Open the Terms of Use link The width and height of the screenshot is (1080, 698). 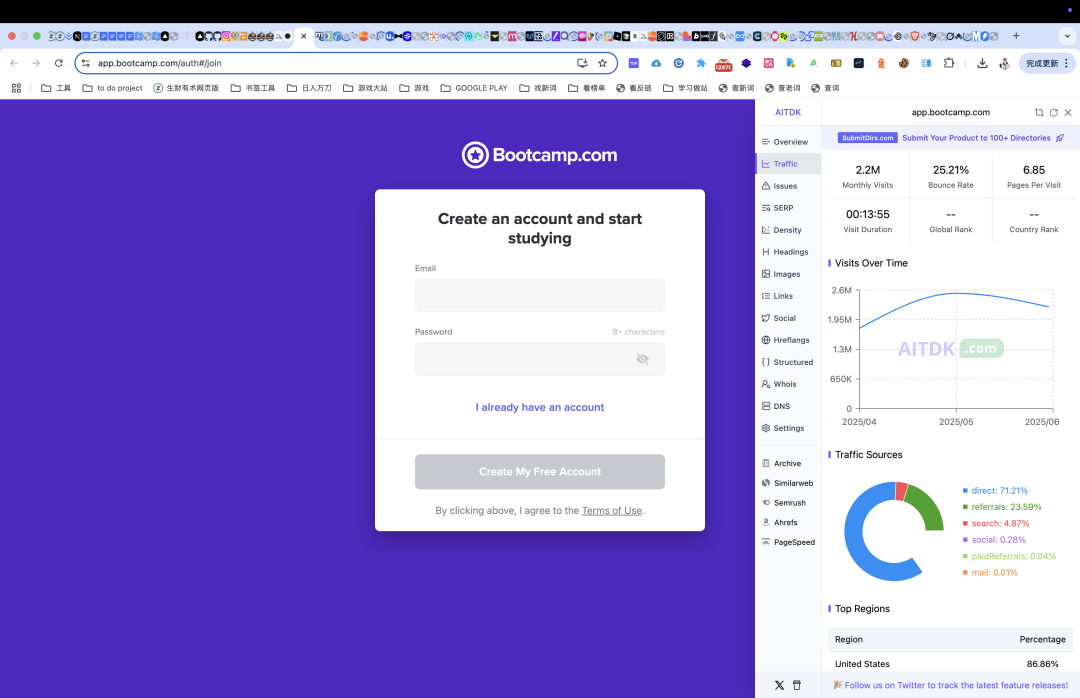tap(612, 511)
